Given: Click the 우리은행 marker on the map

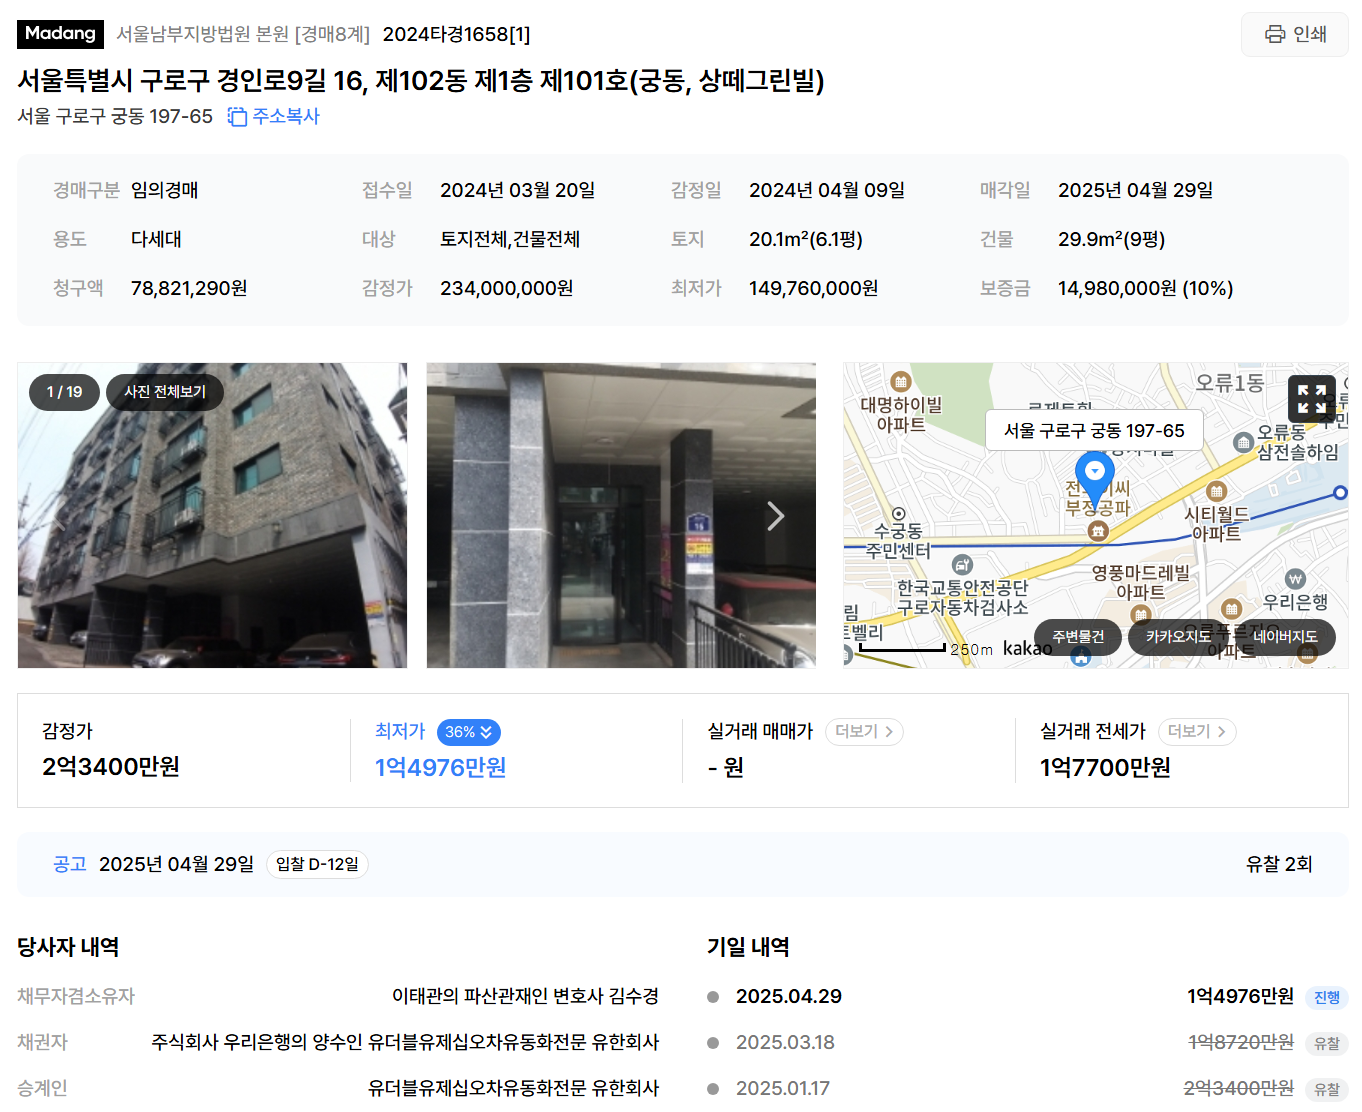Looking at the screenshot, I should [x=1295, y=579].
